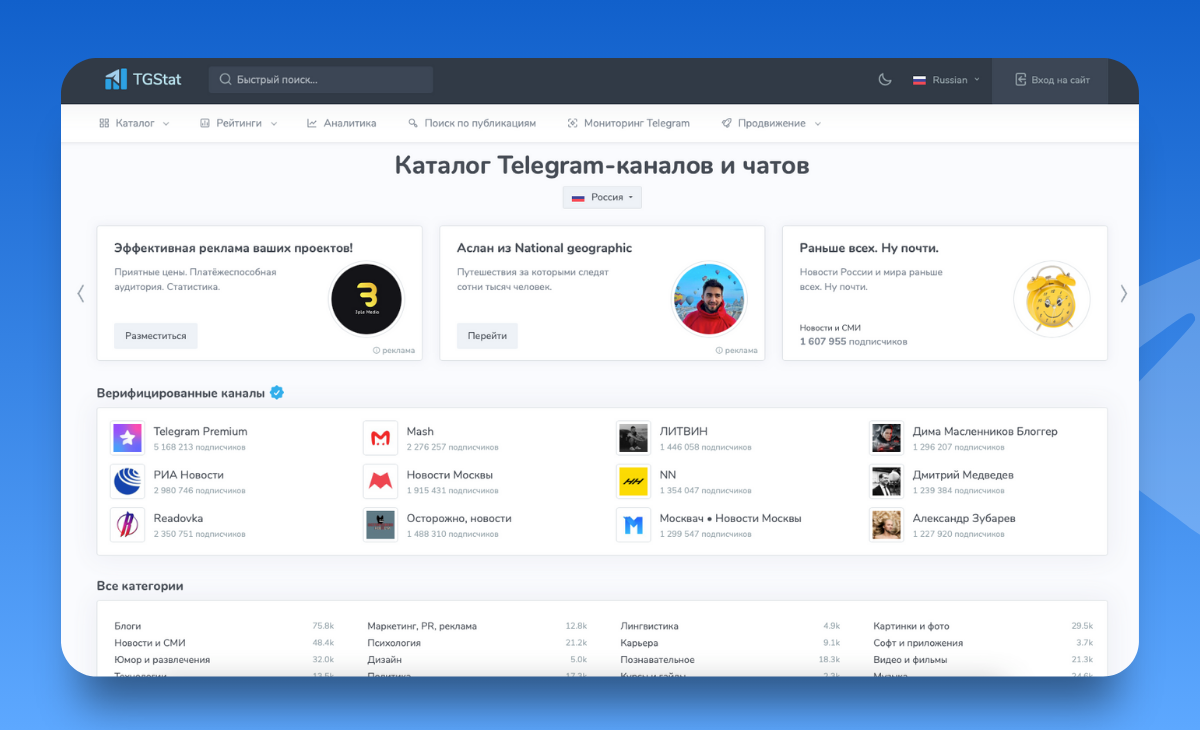The image size is (1200, 730).
Task: Open Readovka channel icon
Action: (128, 525)
